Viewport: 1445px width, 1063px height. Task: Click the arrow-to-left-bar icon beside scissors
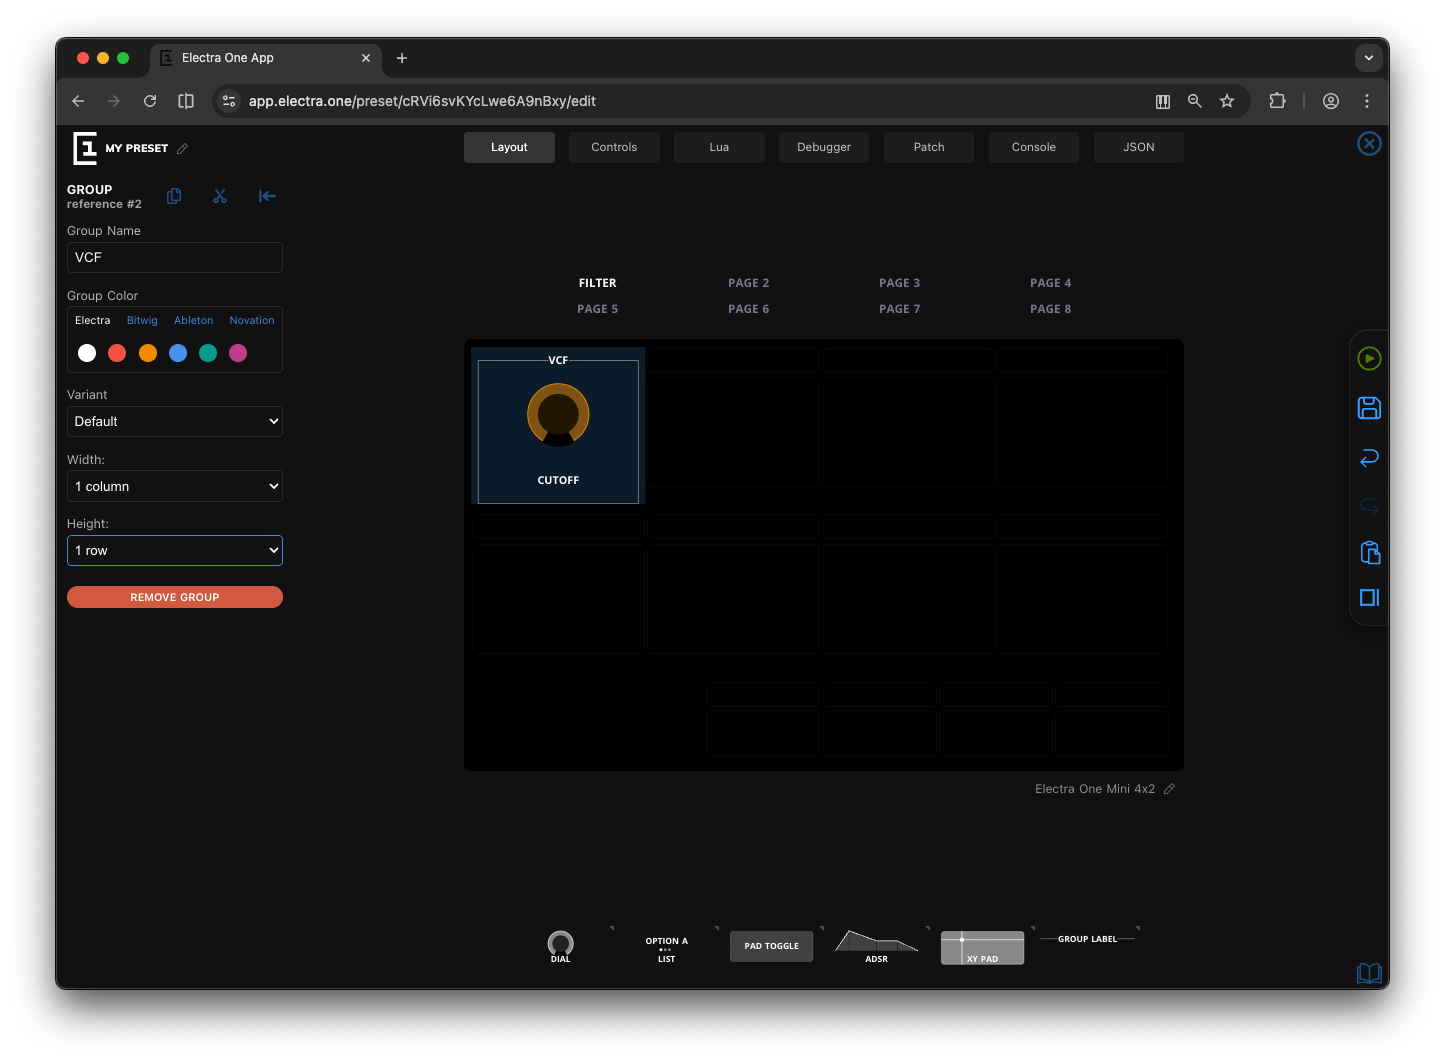point(267,196)
